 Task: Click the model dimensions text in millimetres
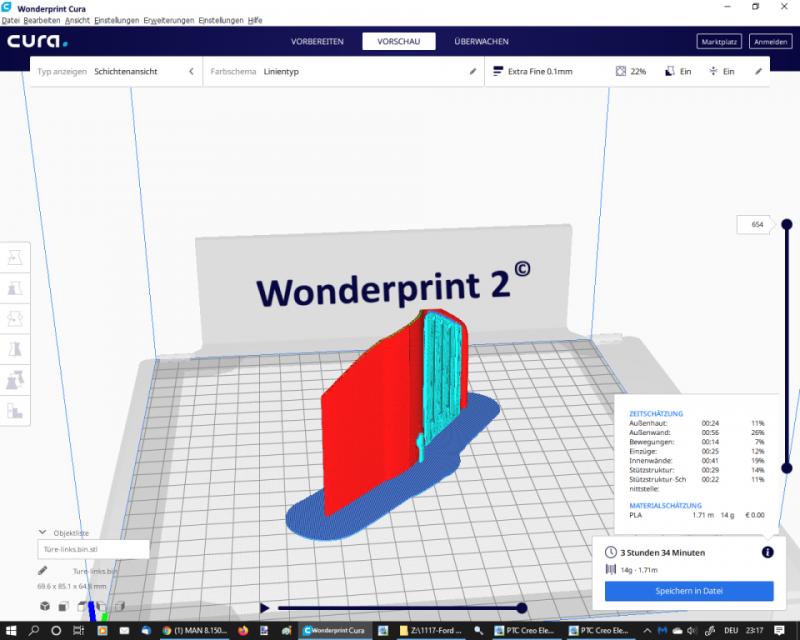[72, 586]
